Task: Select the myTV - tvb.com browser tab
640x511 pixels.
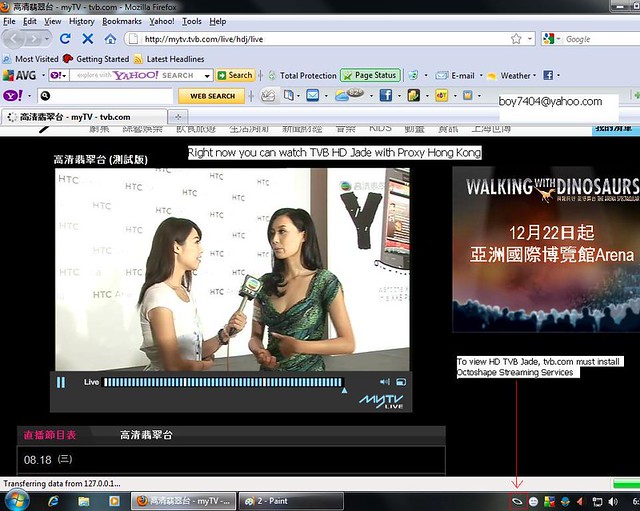Action: 84,117
